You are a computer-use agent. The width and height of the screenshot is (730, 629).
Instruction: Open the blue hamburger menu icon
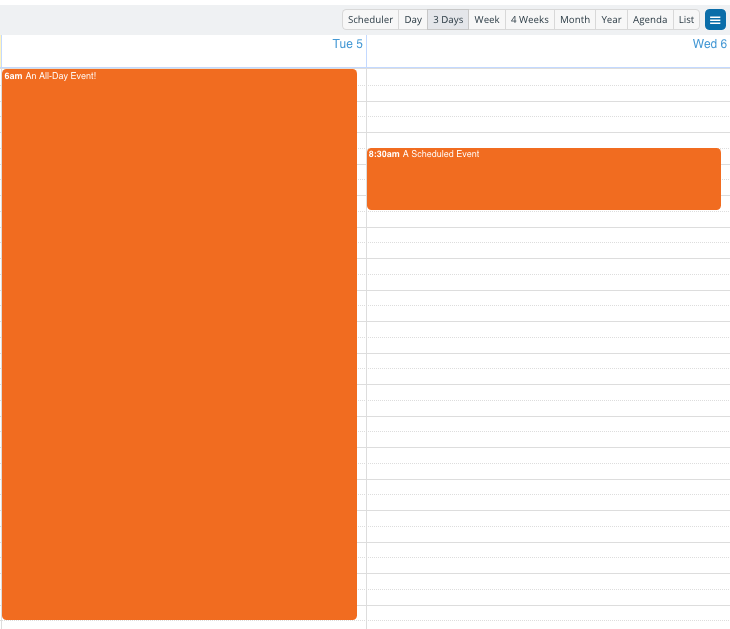tap(715, 20)
